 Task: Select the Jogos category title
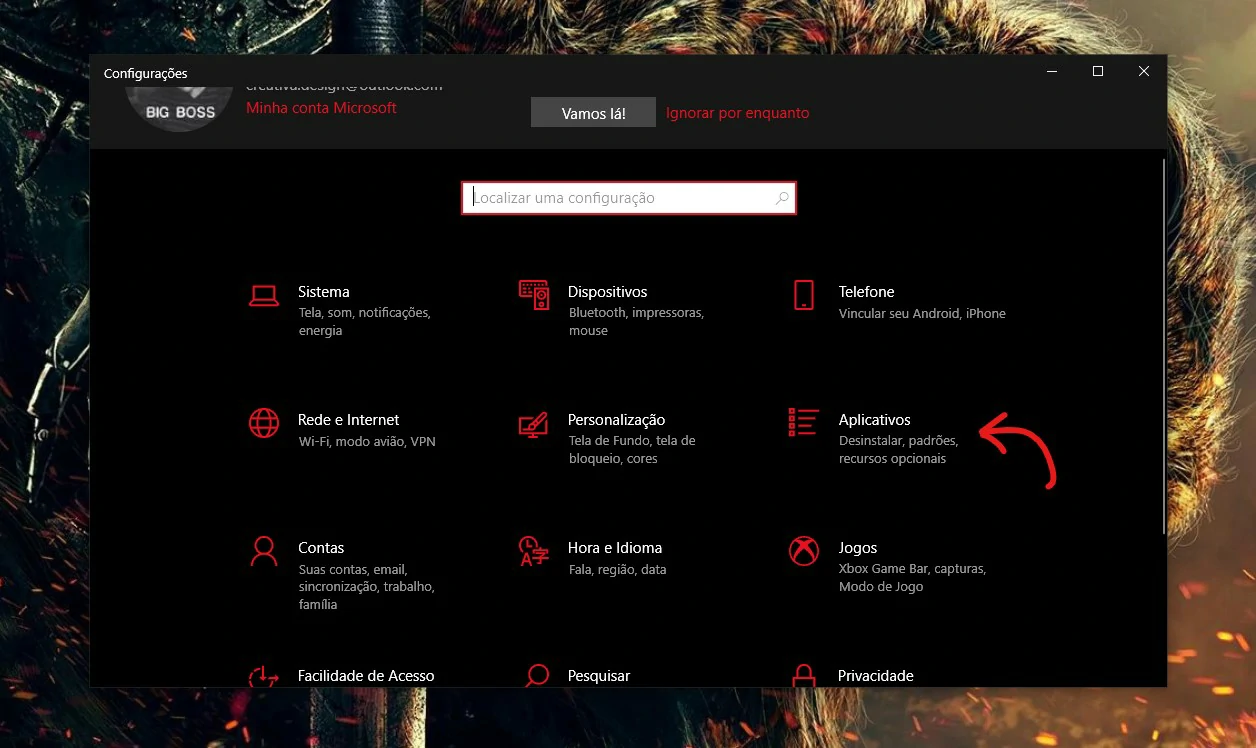point(858,548)
